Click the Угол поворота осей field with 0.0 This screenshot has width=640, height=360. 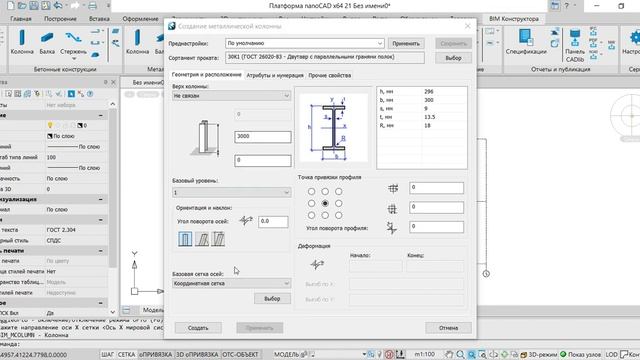click(x=273, y=221)
